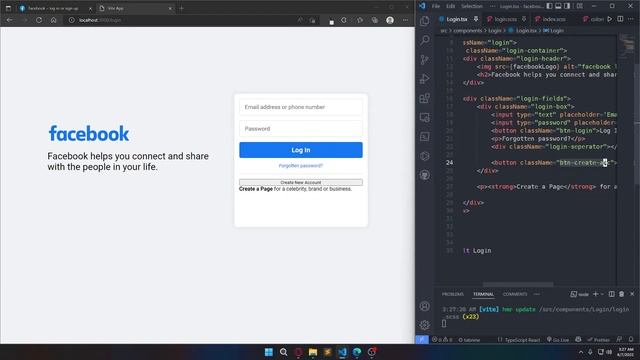The width and height of the screenshot is (640, 360).
Task: Close the terminal panel with X
Action: [632, 294]
